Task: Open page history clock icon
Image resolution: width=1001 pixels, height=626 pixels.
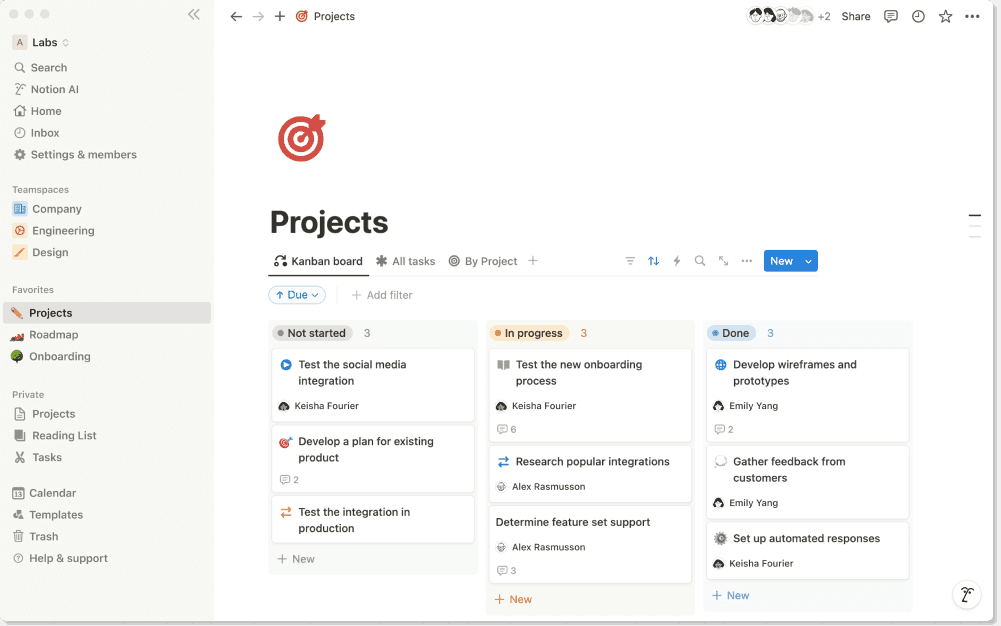Action: 918,16
